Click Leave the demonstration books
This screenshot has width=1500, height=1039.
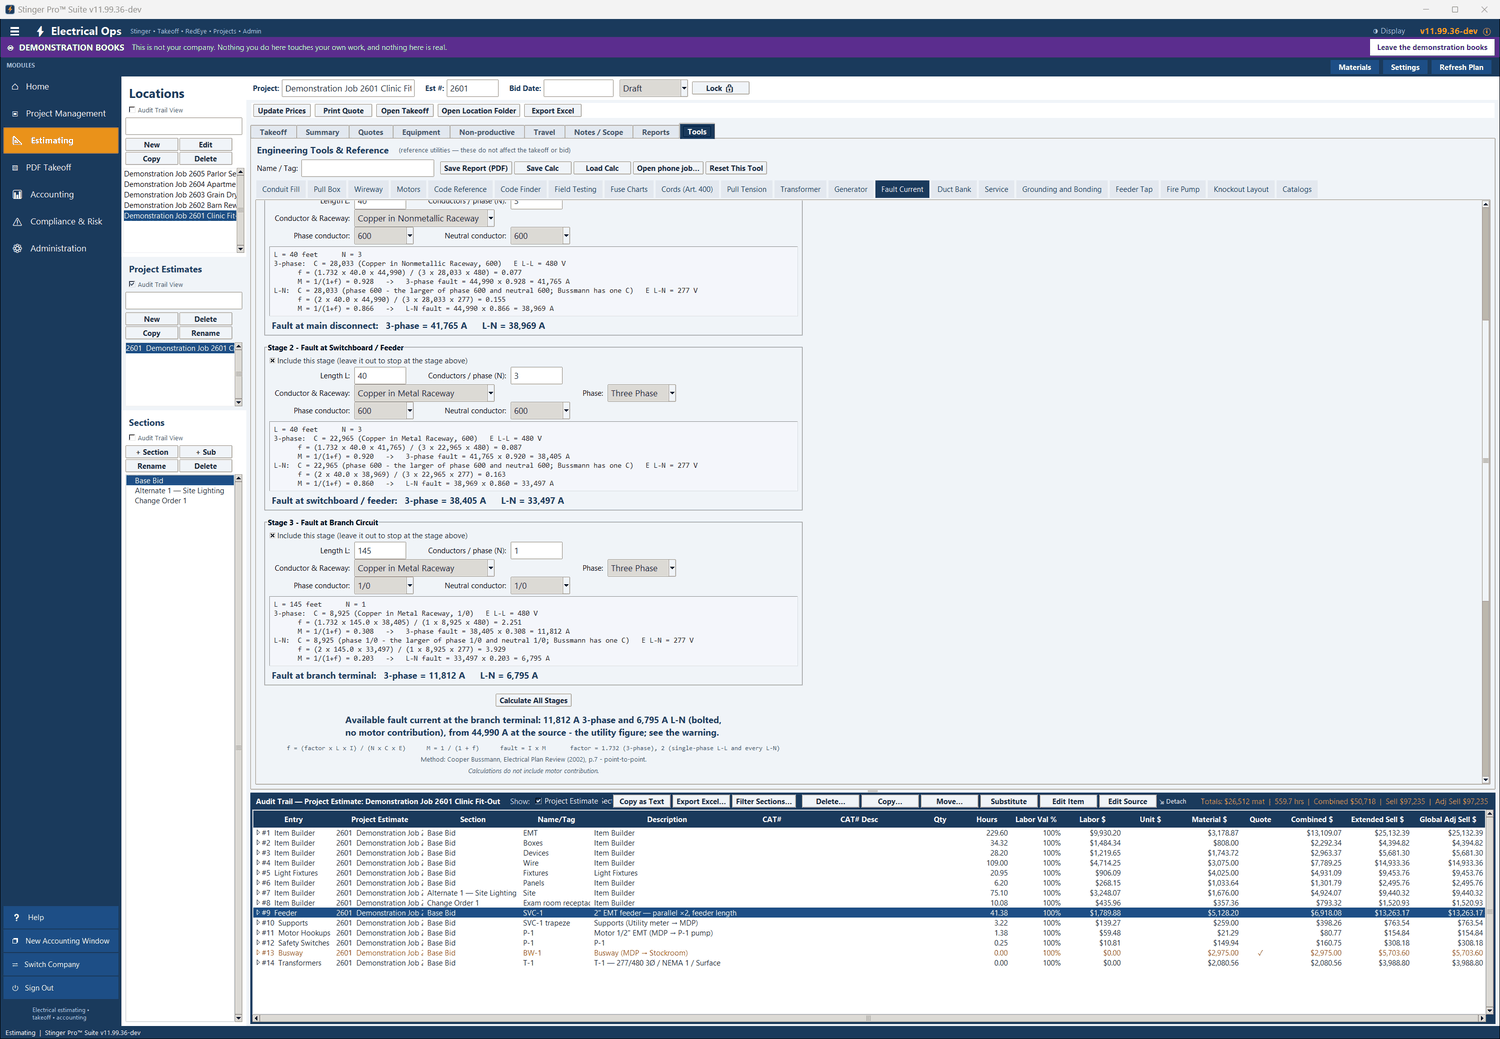pyautogui.click(x=1432, y=47)
